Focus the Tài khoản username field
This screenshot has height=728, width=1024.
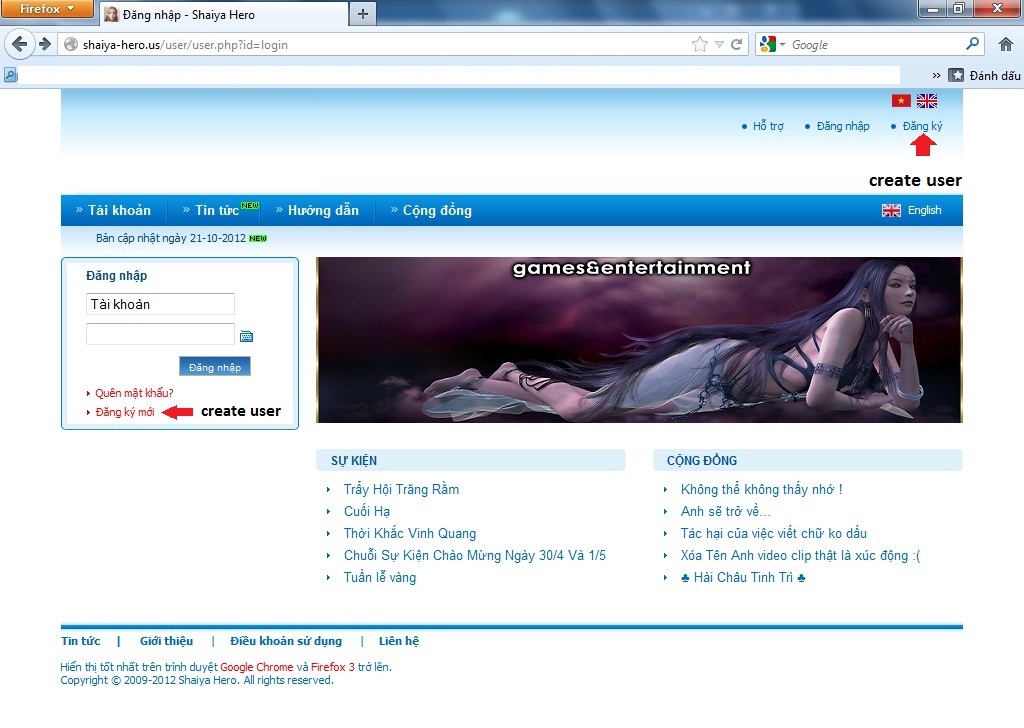pos(160,304)
